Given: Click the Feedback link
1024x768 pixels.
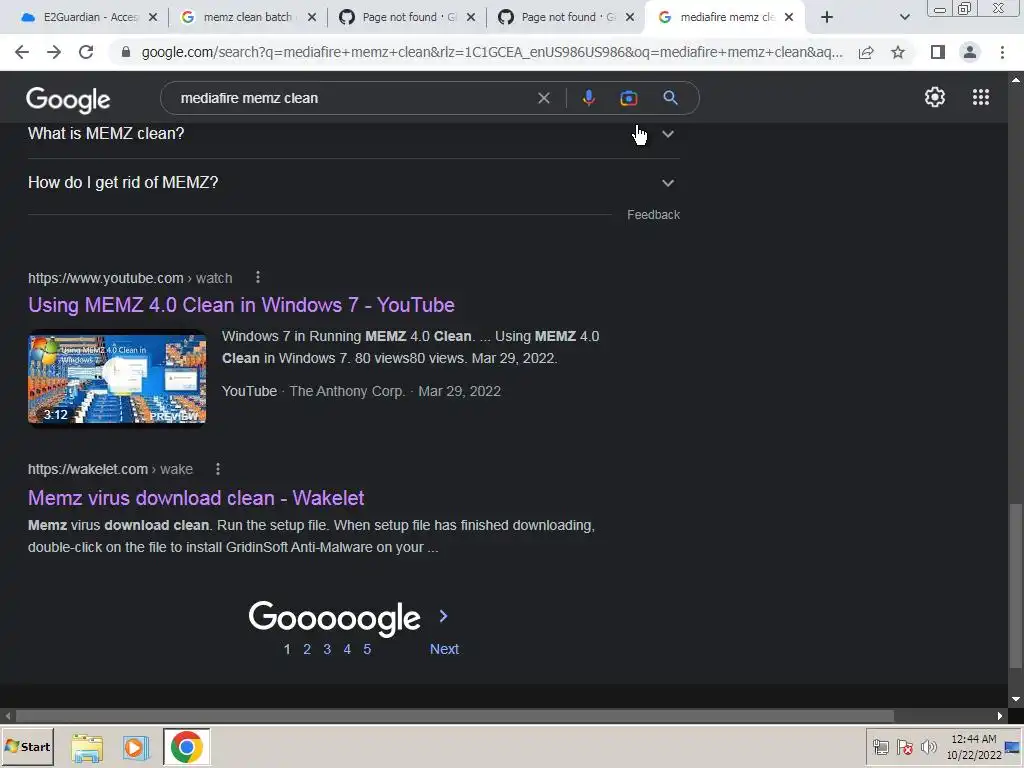Looking at the screenshot, I should click(x=653, y=215).
